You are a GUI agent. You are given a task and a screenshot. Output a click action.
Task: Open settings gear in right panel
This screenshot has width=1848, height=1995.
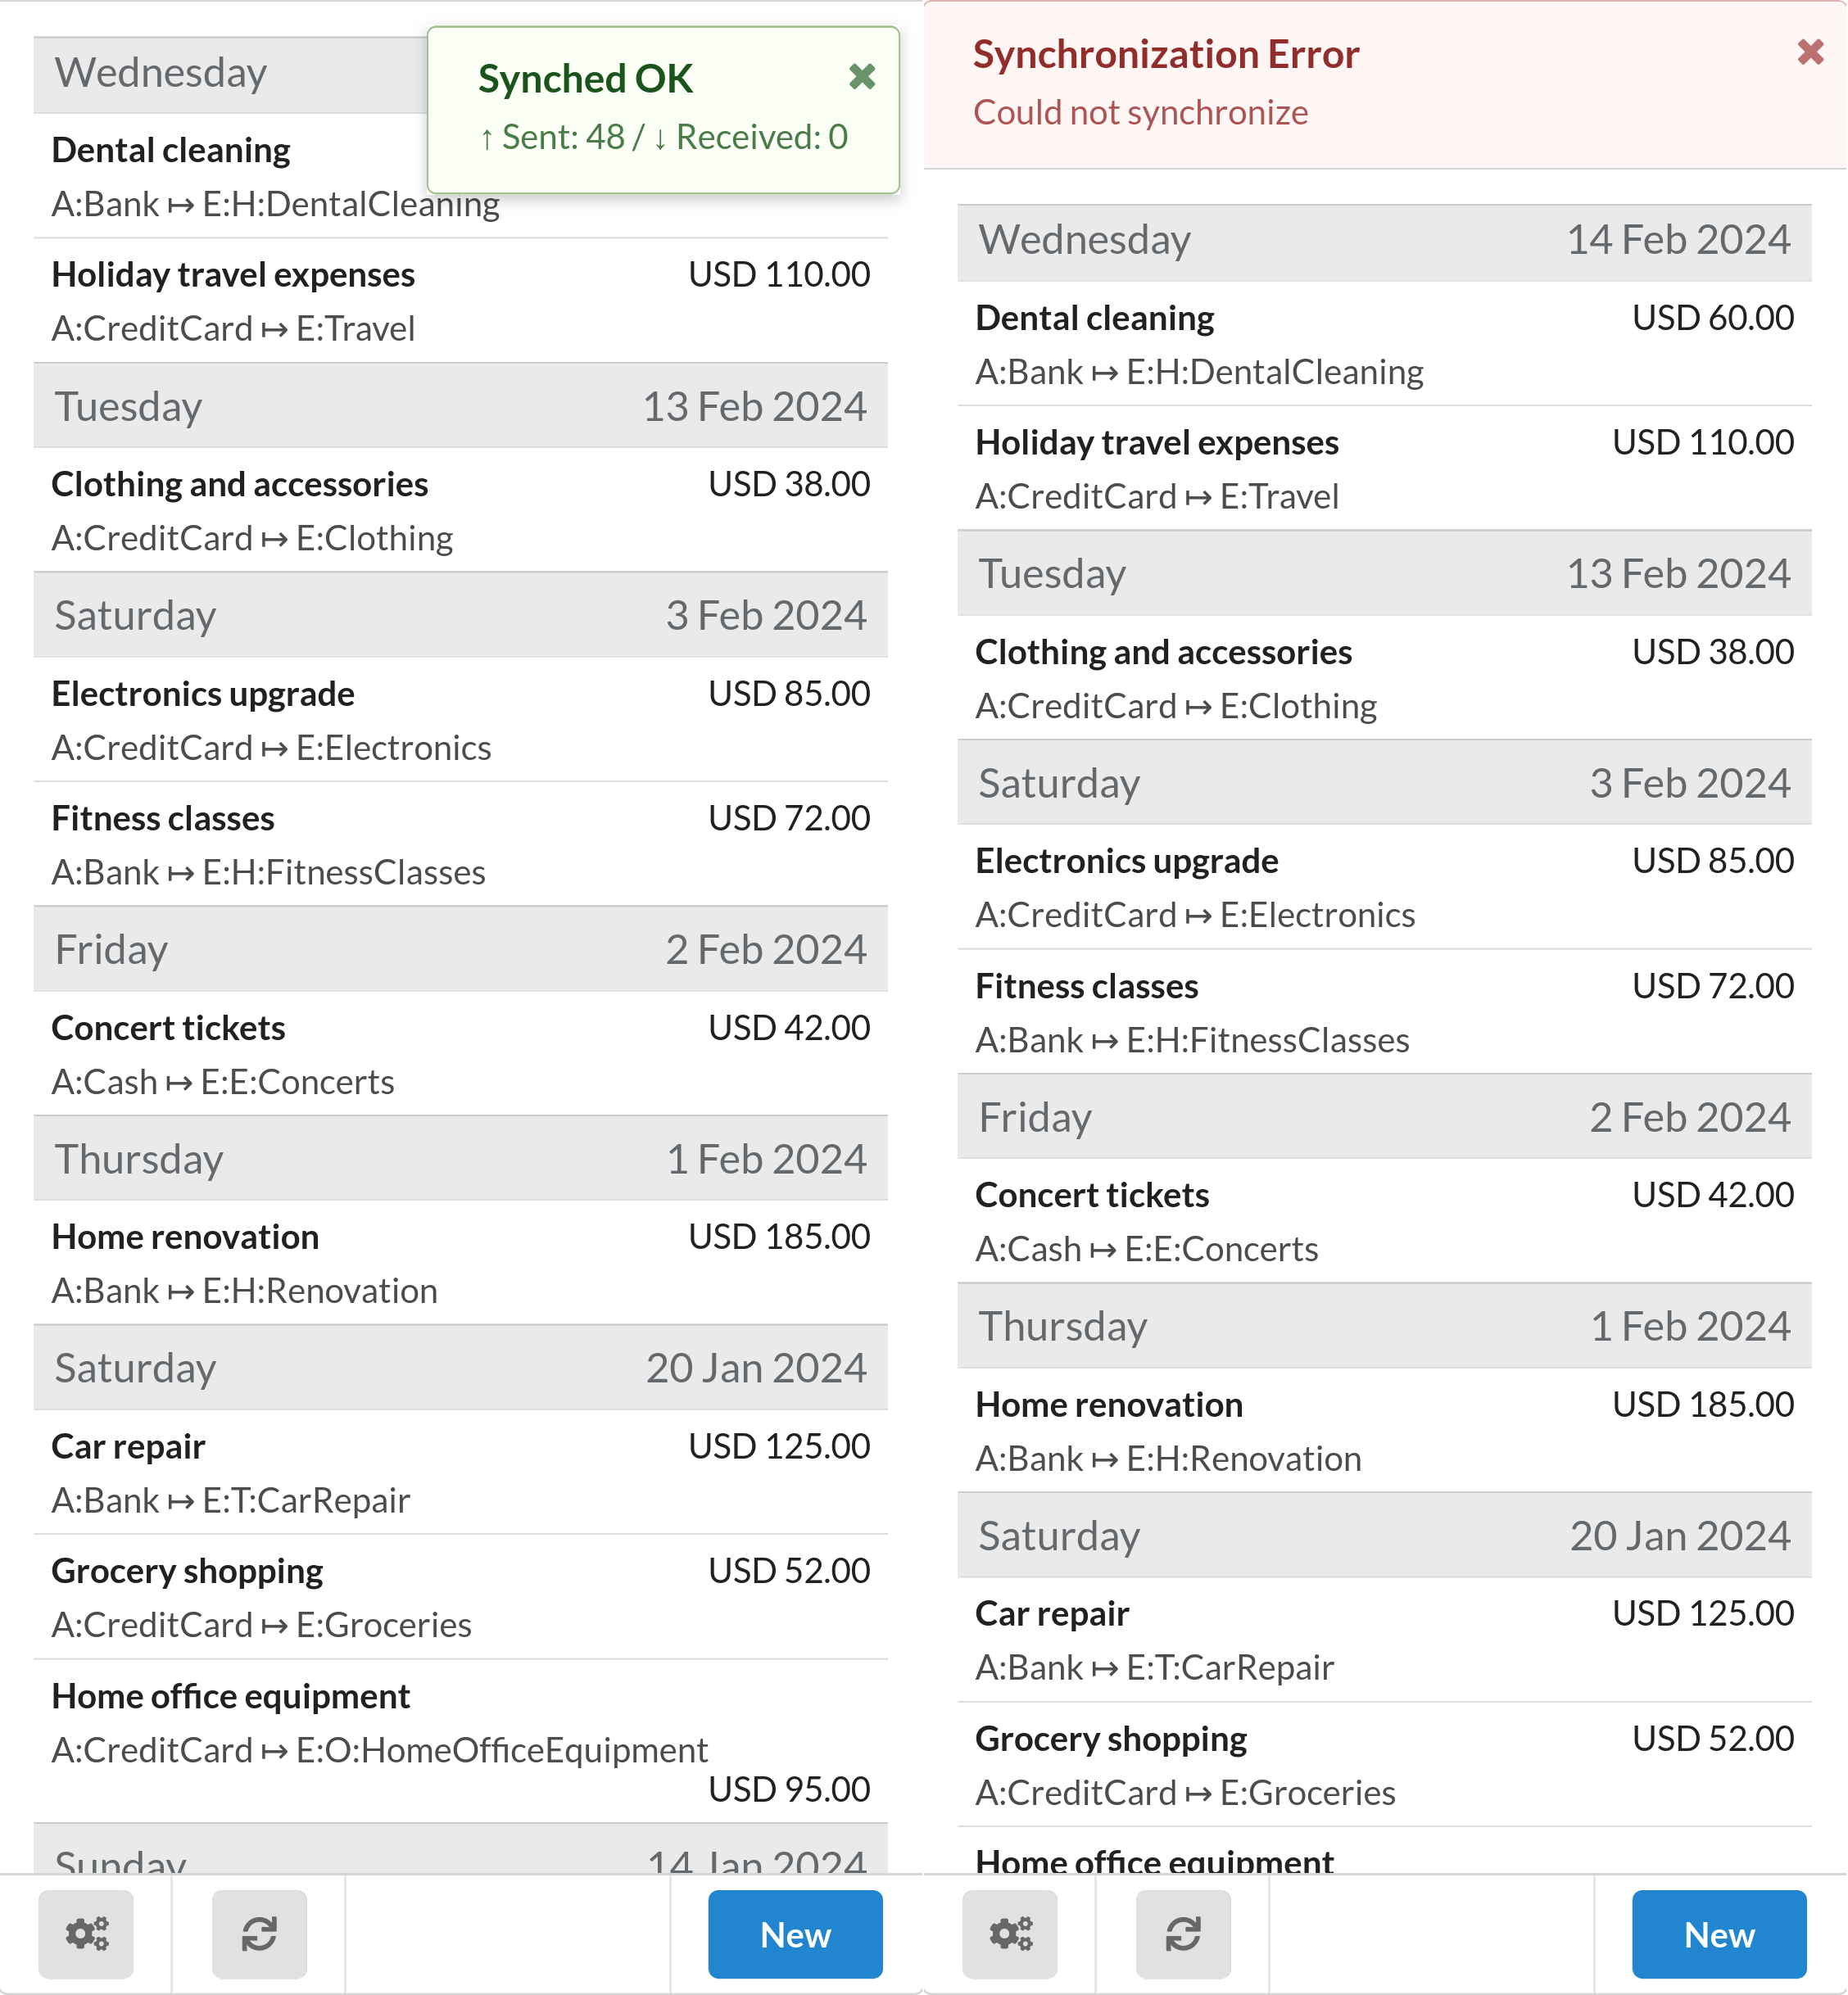[x=1010, y=1933]
